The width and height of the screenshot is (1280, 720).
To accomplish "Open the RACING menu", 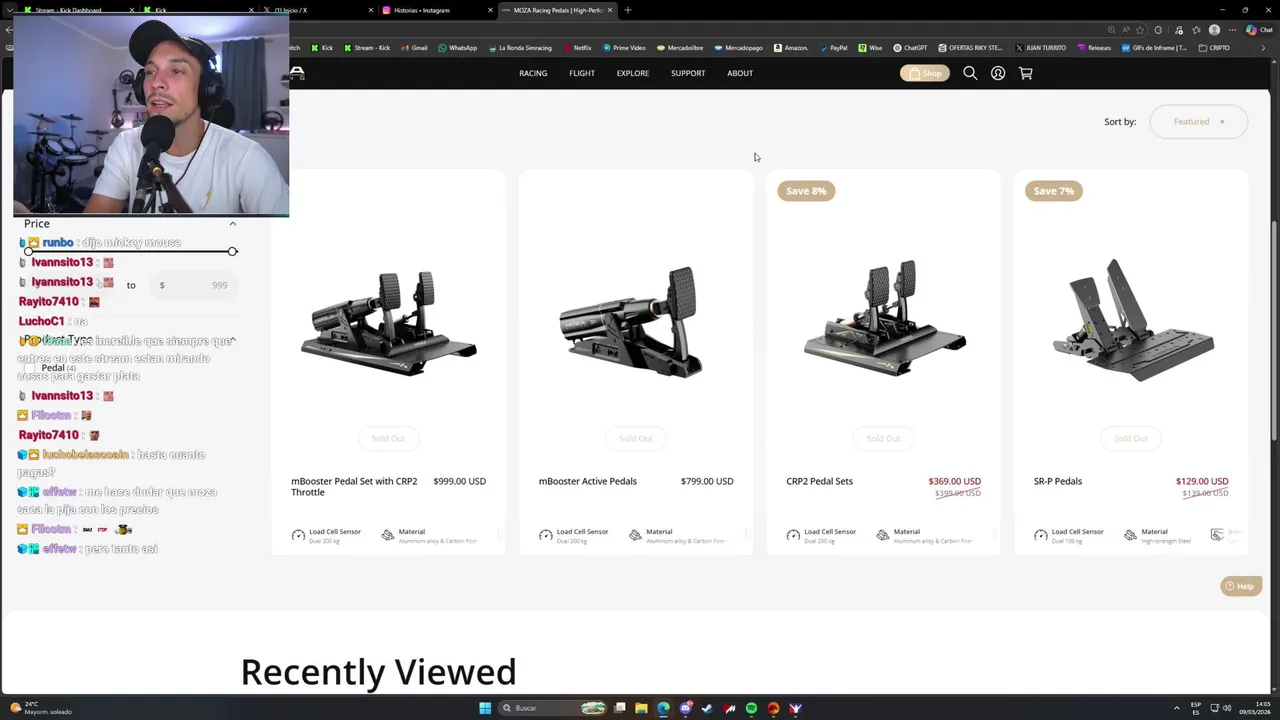I will tap(533, 73).
